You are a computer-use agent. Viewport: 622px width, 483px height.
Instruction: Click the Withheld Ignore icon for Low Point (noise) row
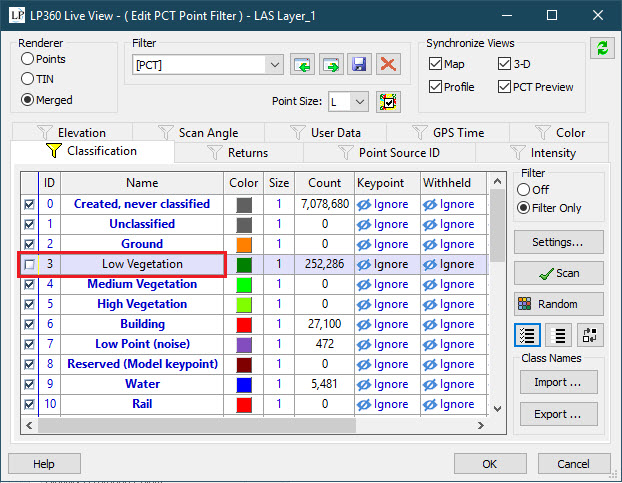[430, 345]
